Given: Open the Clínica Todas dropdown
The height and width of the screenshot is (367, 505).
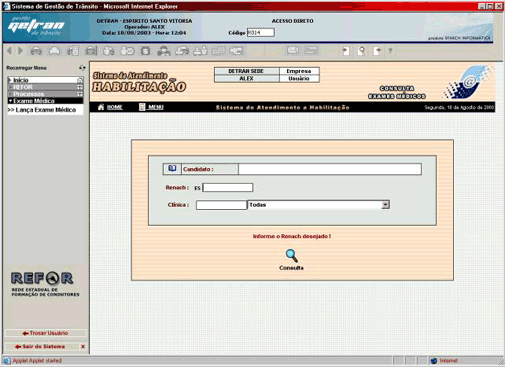Looking at the screenshot, I should tap(385, 205).
